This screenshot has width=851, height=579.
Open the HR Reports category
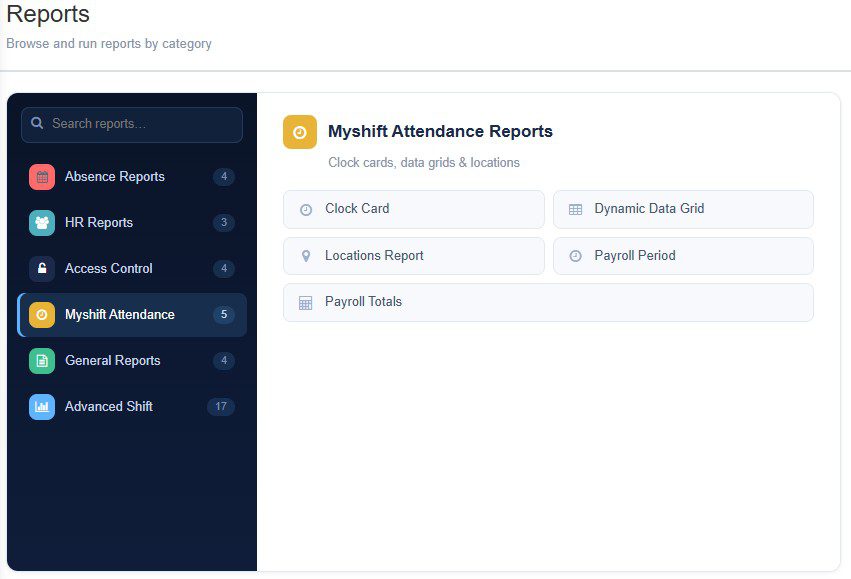132,223
